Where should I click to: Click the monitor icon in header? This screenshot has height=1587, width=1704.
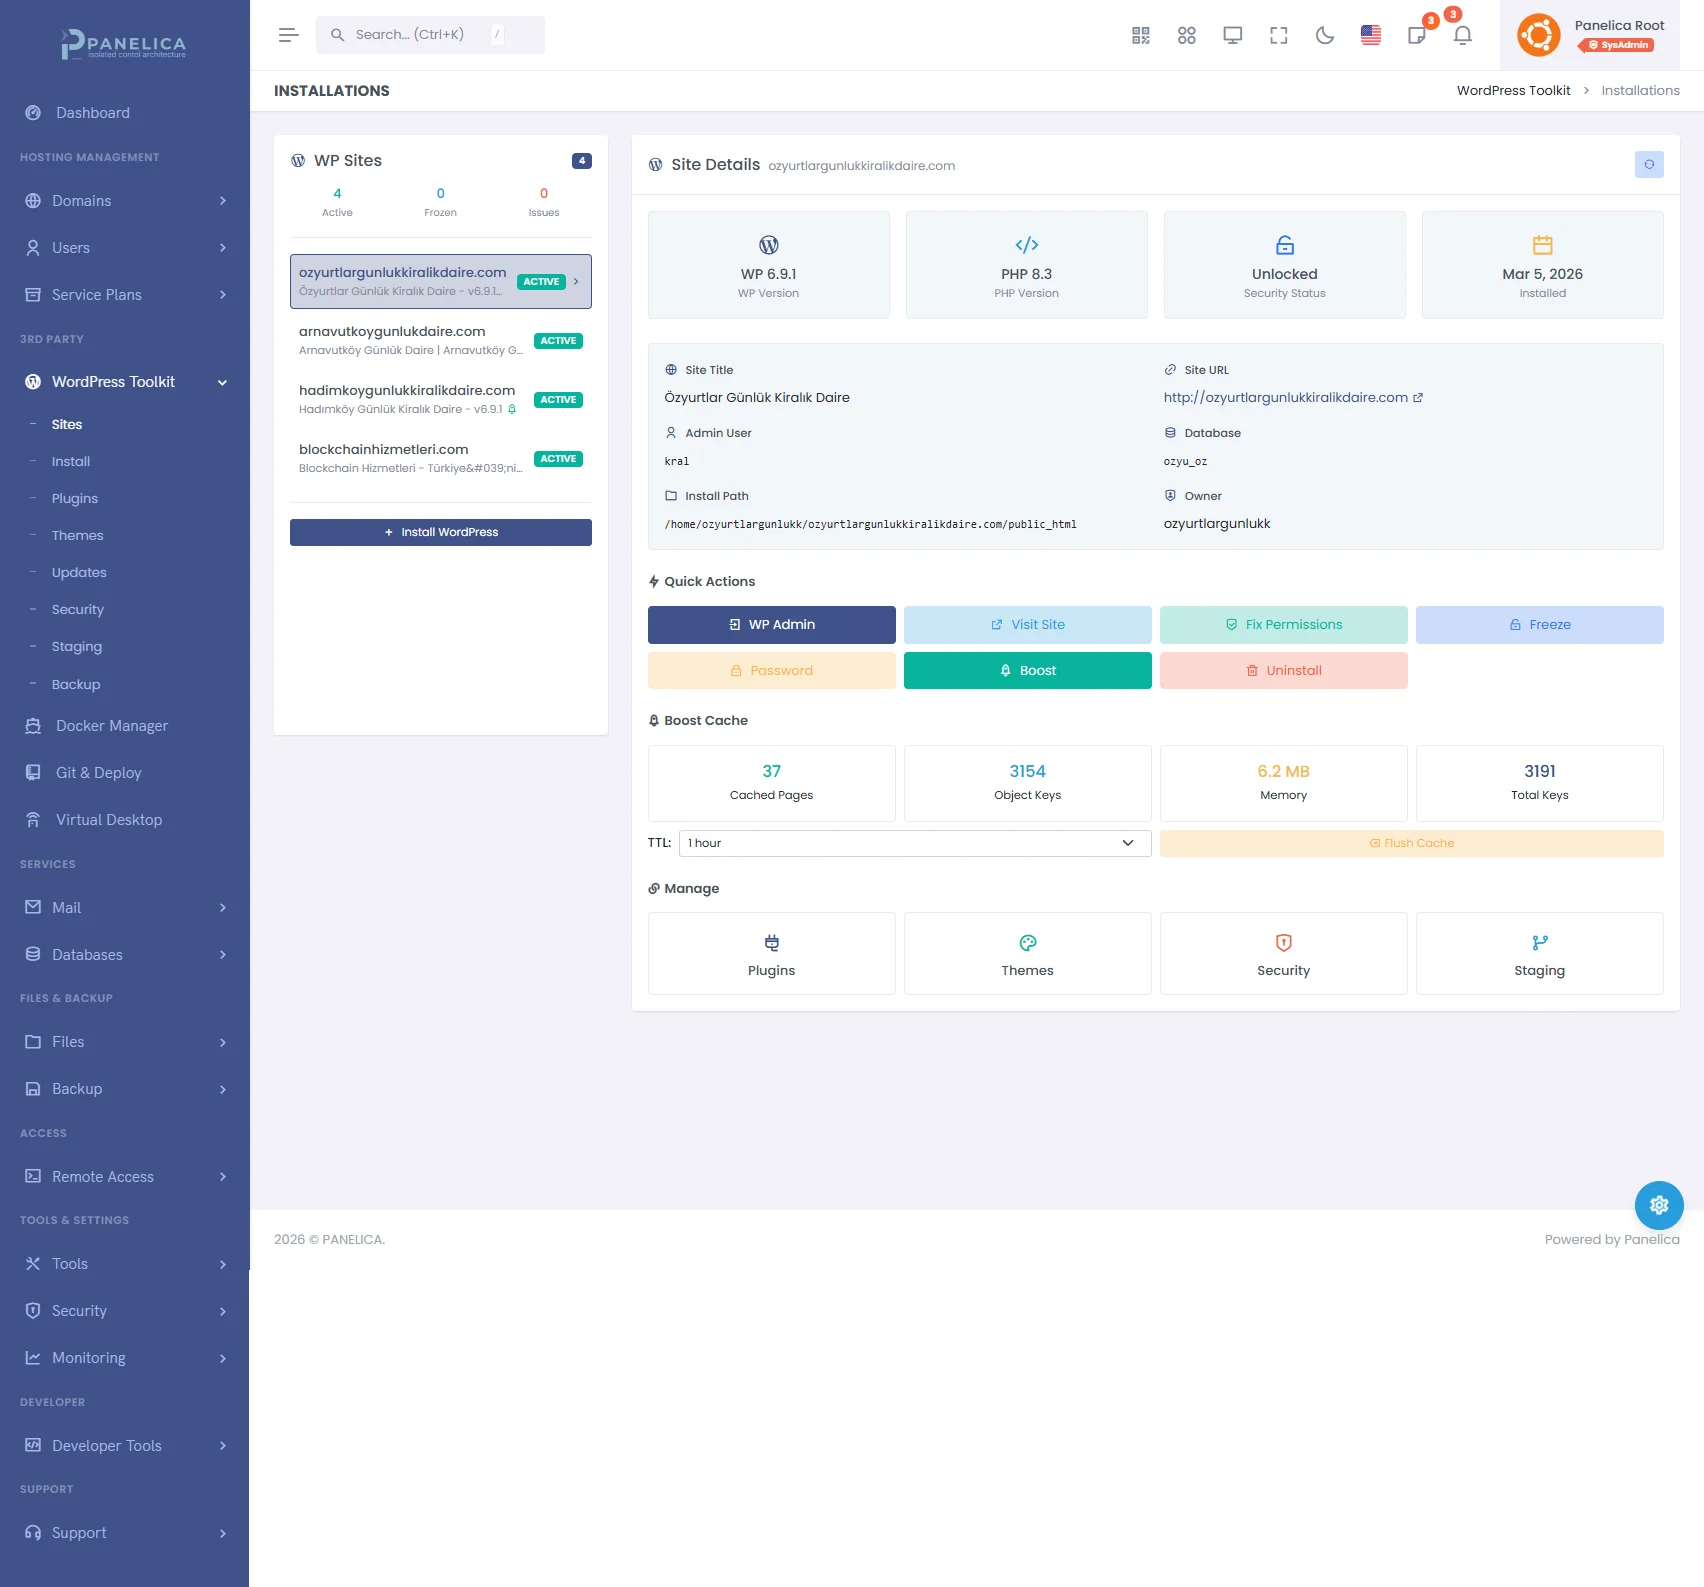coord(1232,36)
